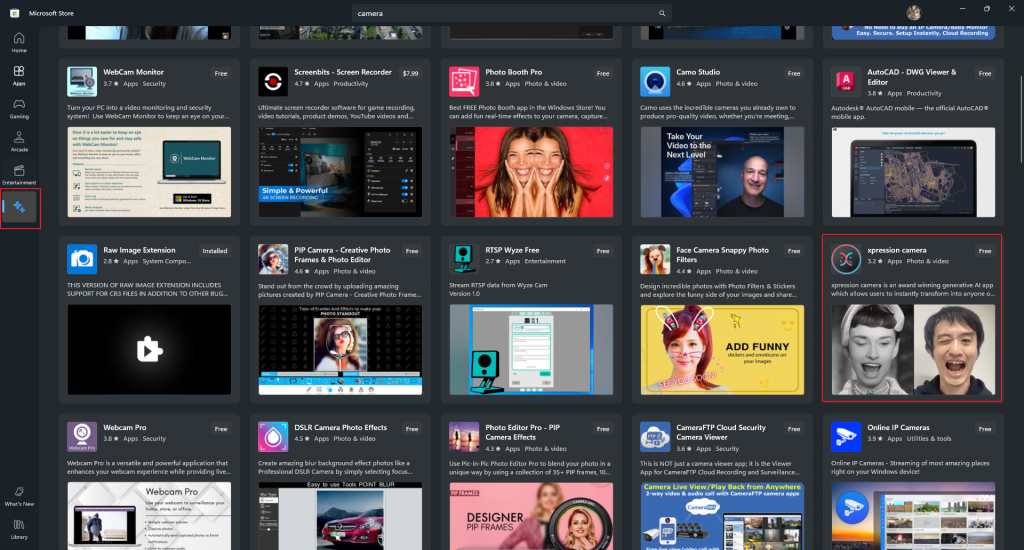Open the WebCam Monitor app icon
The image size is (1024, 550).
82,82
